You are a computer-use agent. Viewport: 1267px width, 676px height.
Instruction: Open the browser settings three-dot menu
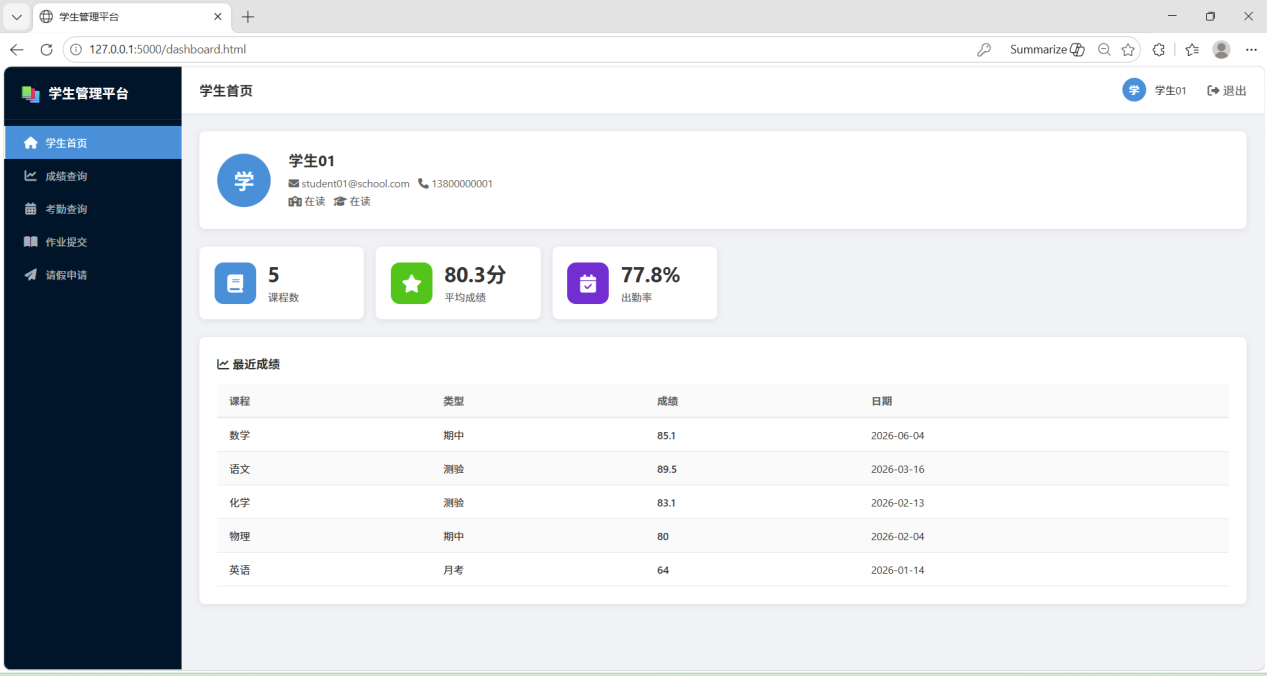(x=1251, y=49)
